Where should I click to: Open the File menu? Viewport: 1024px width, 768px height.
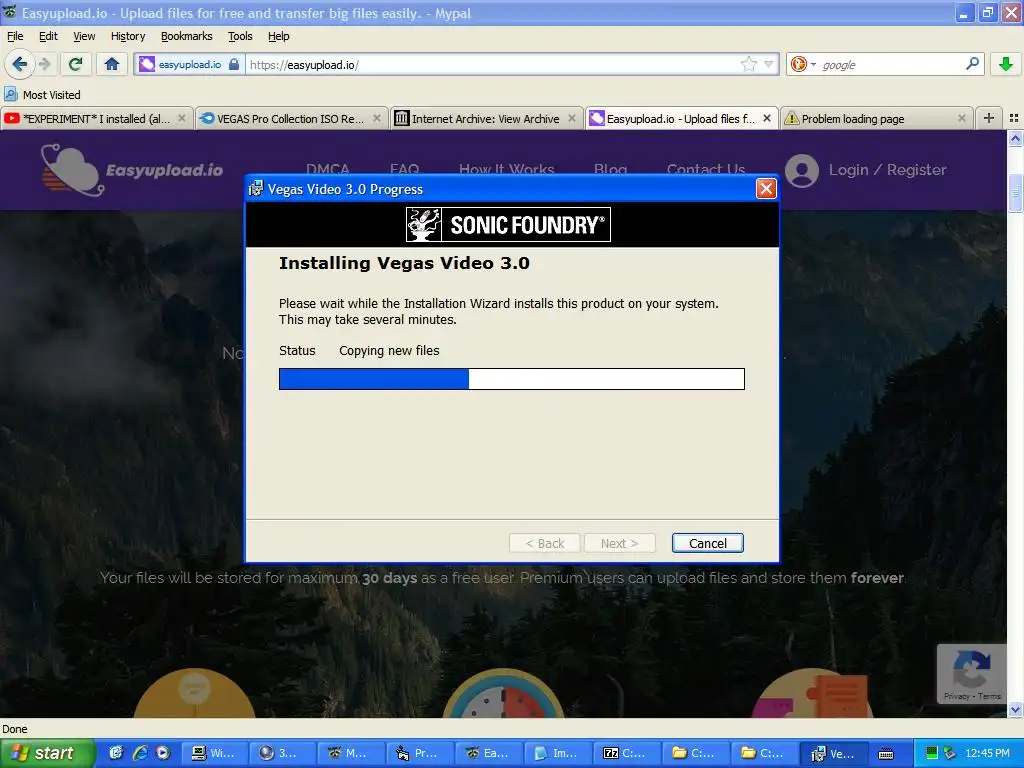(15, 36)
